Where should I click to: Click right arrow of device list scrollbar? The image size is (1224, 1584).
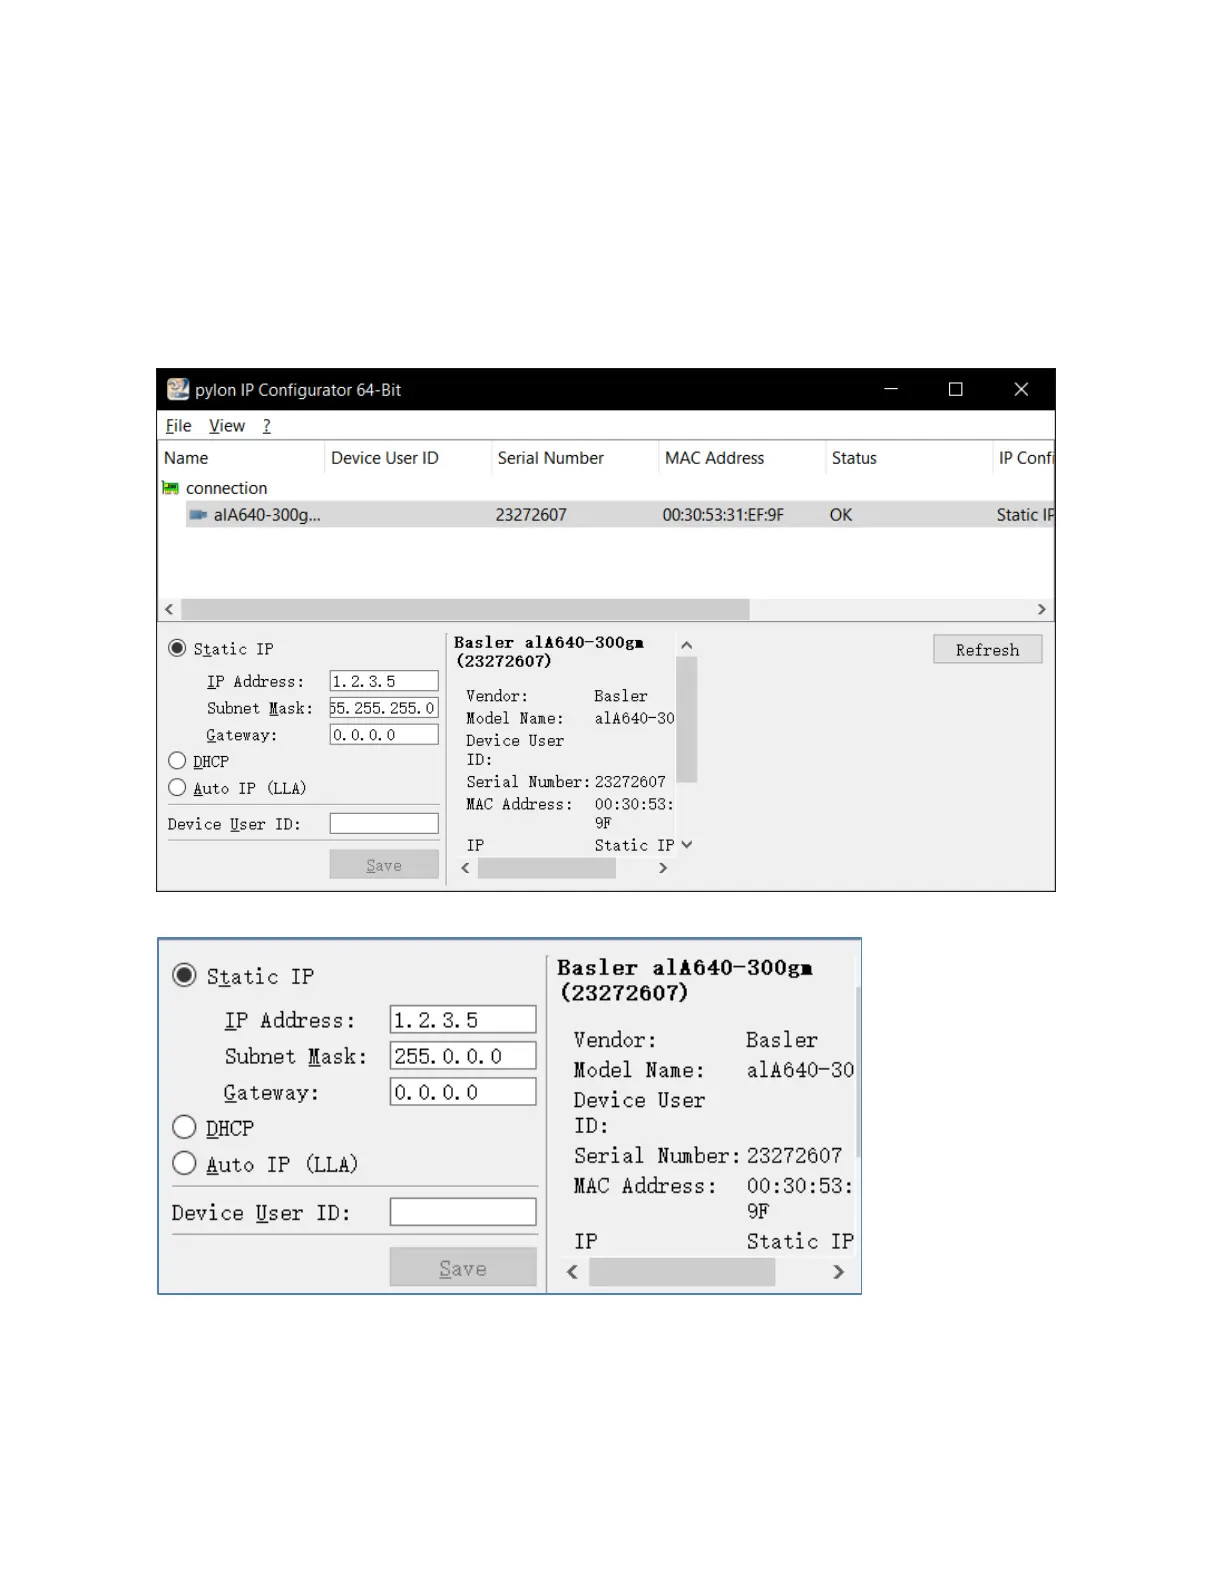tap(1041, 609)
